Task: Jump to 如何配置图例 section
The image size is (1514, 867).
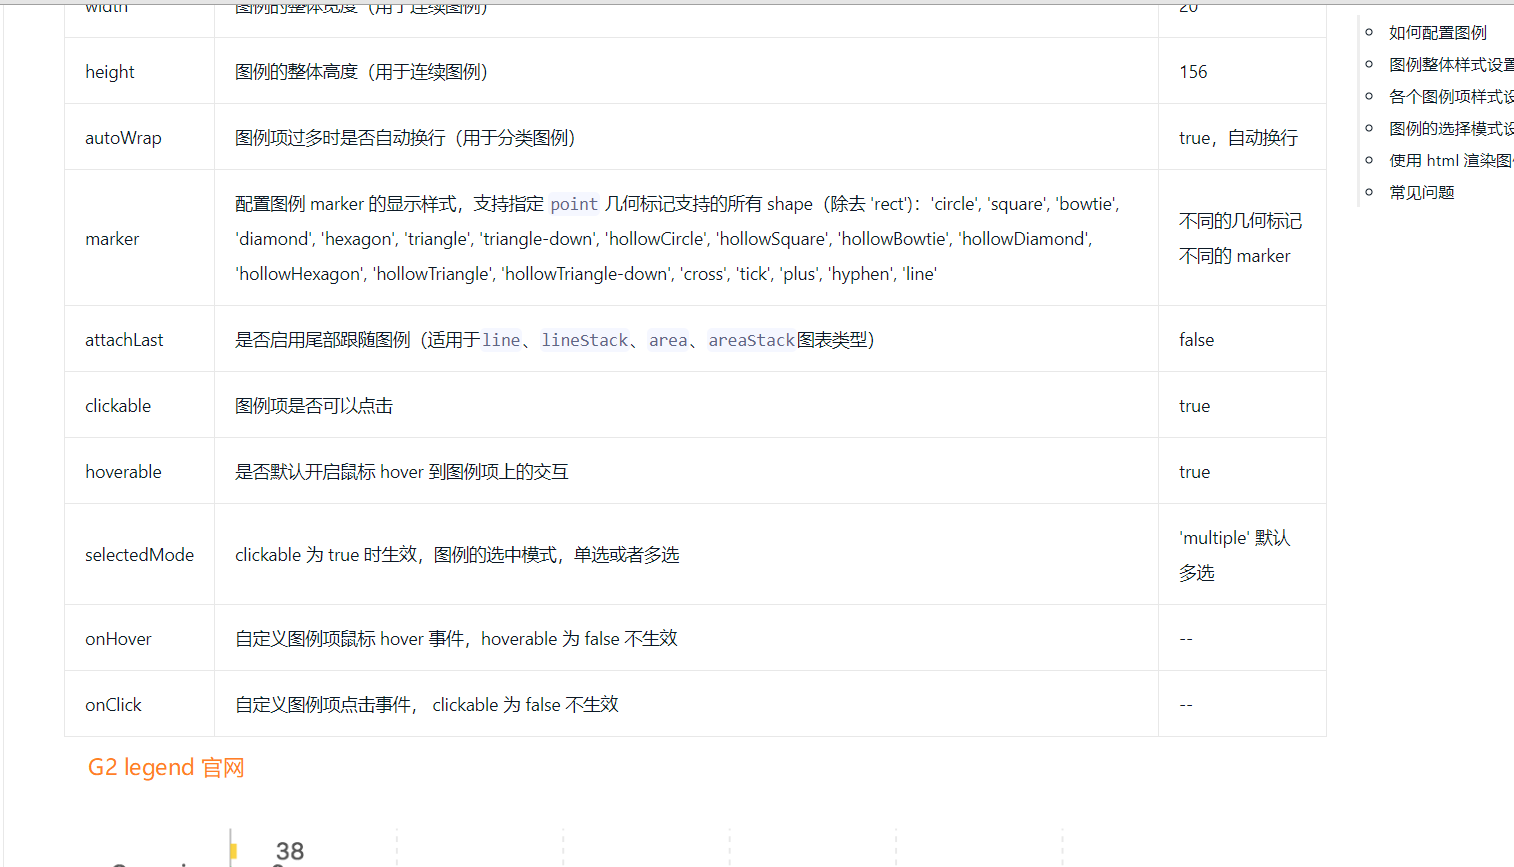Action: coord(1437,33)
